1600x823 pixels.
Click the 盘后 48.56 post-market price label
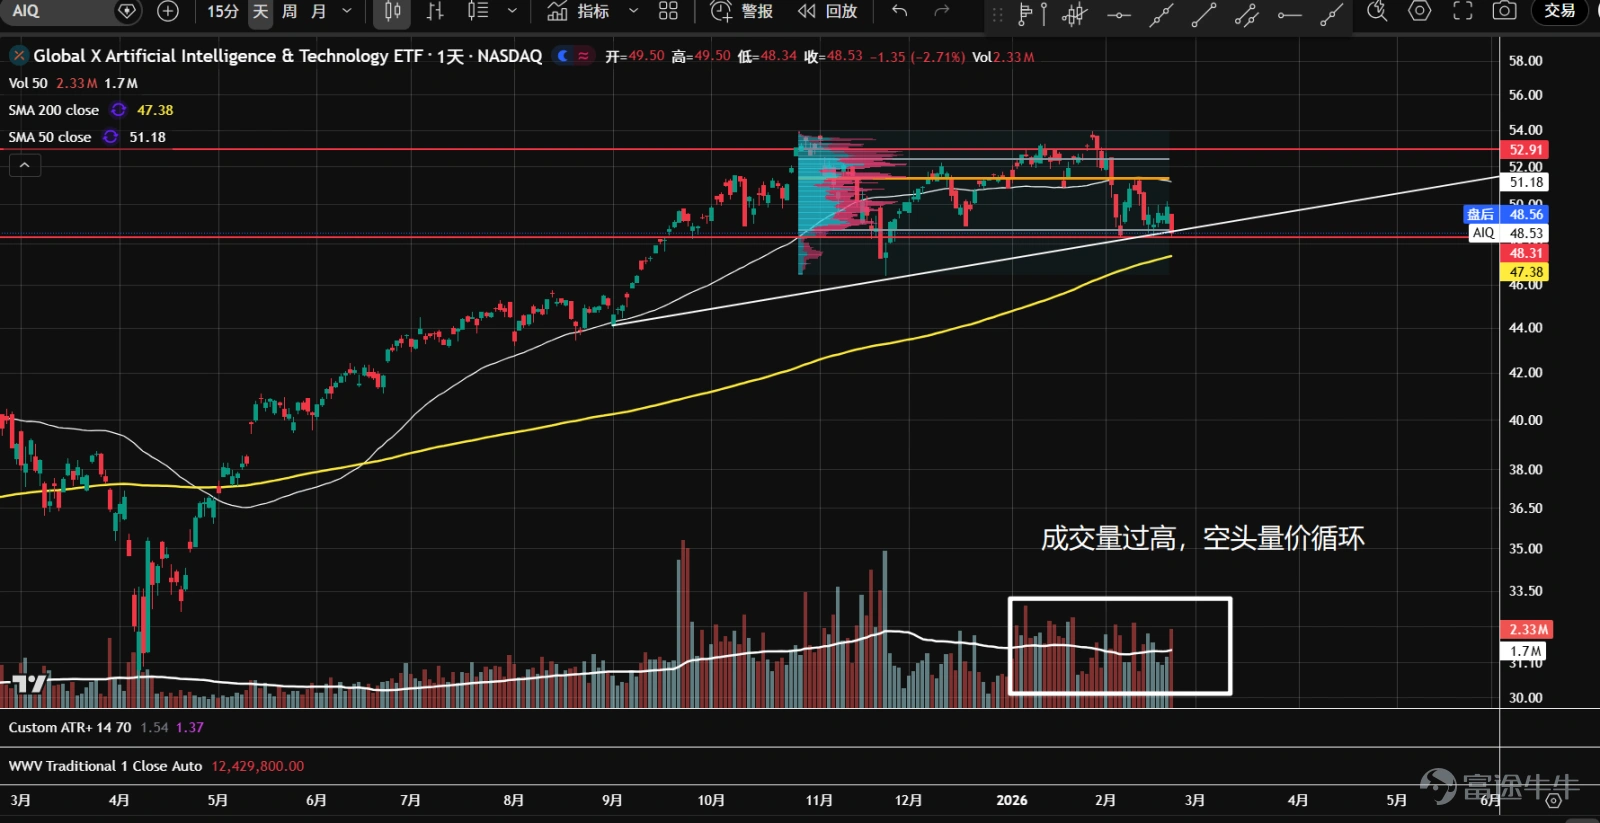1506,214
